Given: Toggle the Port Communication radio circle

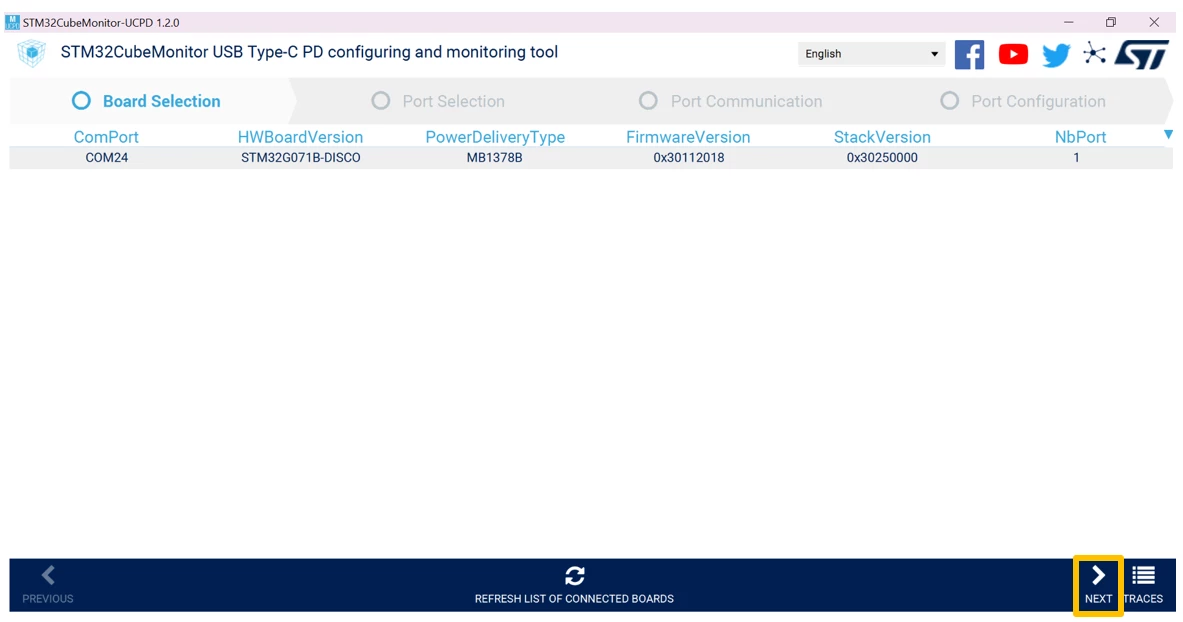Looking at the screenshot, I should (x=648, y=100).
